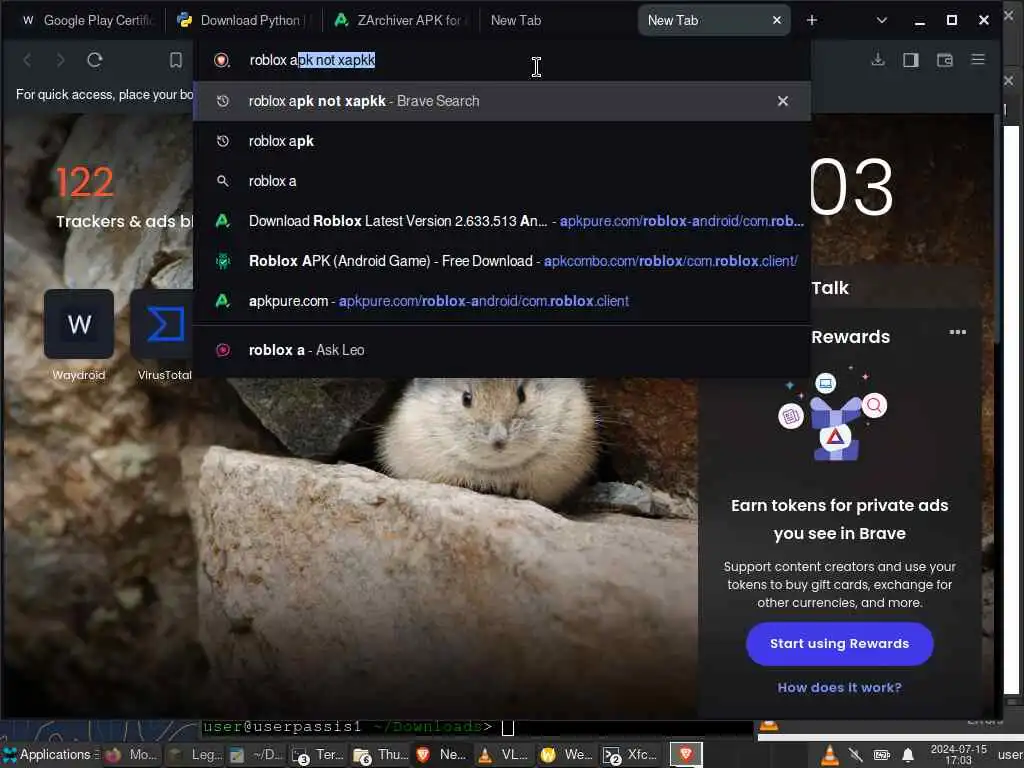The width and height of the screenshot is (1024, 768).
Task: Open the downloads icon in toolbar
Action: coord(878,60)
